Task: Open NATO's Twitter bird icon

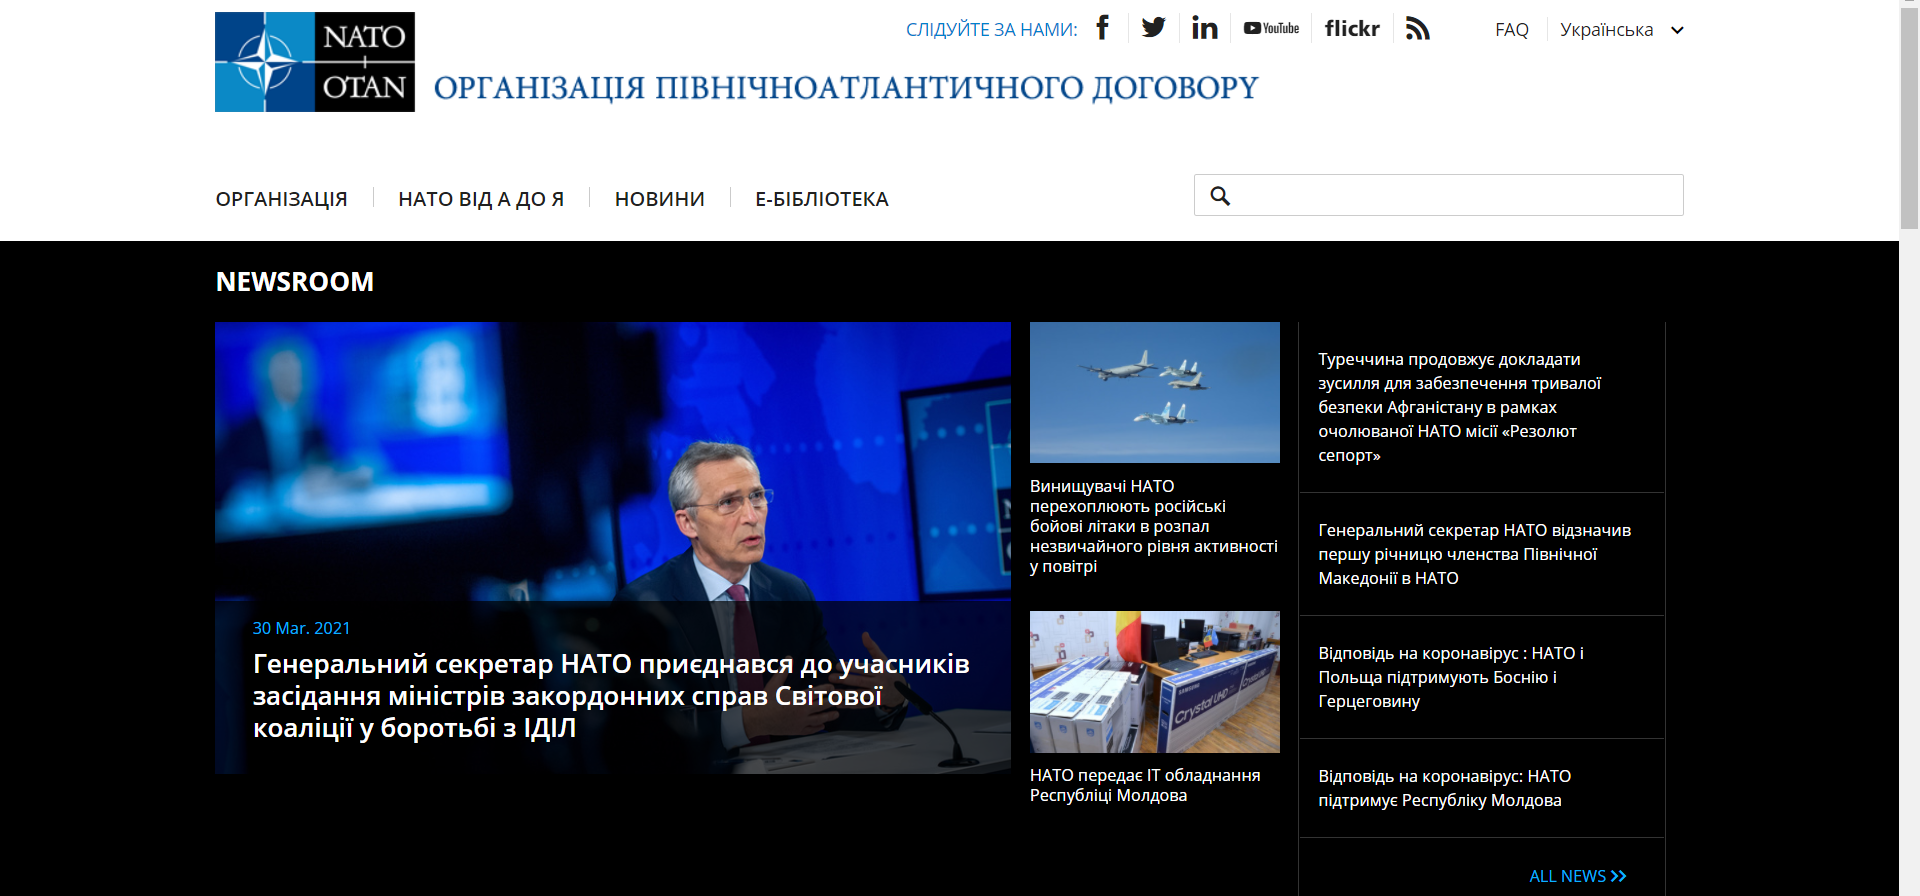Action: click(1154, 28)
